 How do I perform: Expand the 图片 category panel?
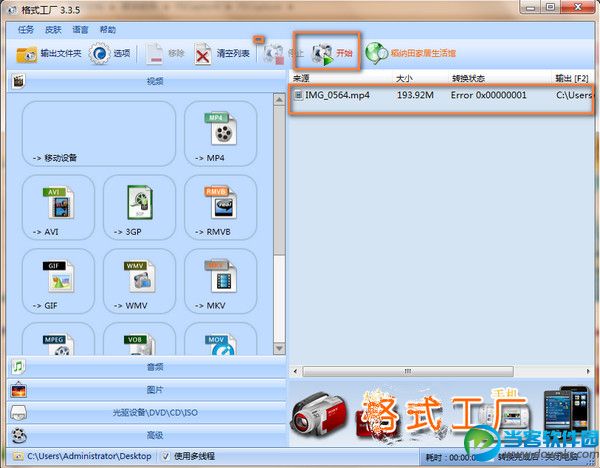click(x=146, y=390)
